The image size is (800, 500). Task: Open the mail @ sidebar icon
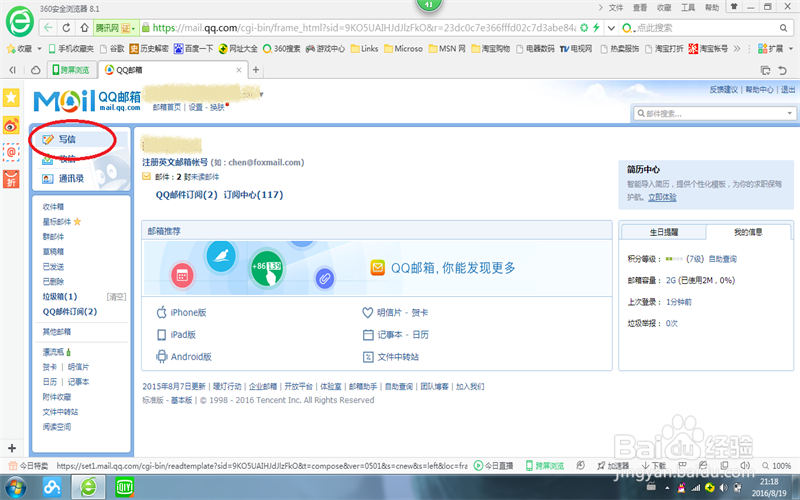coord(11,152)
